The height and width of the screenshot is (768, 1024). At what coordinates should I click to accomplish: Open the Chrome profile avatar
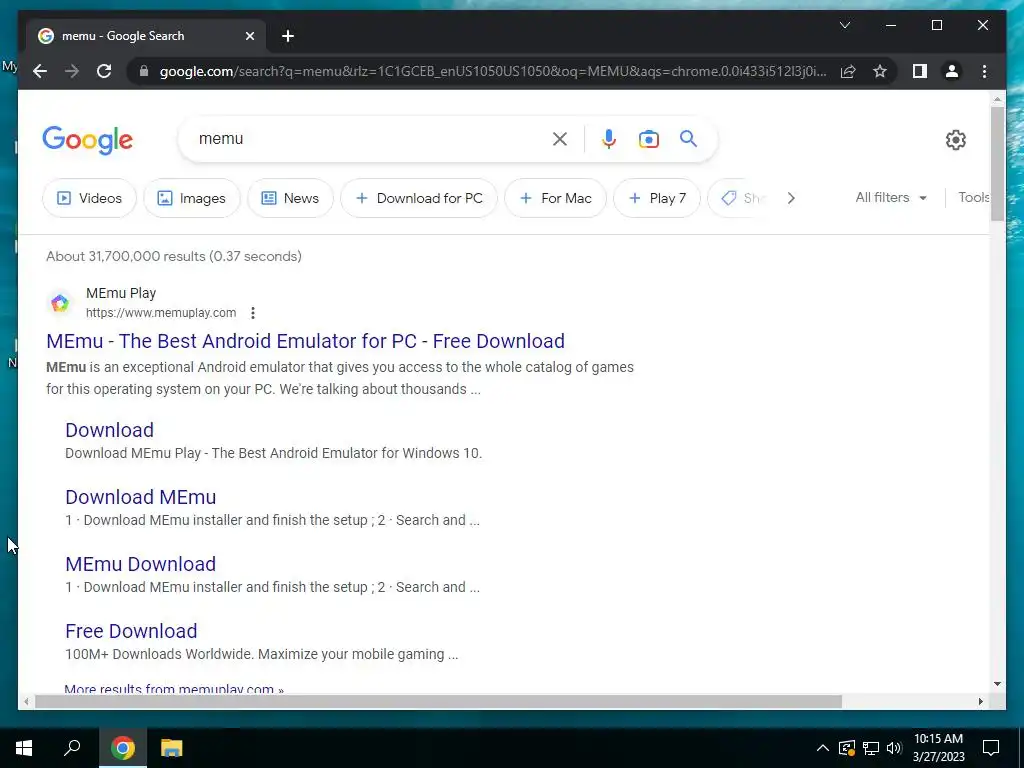[x=952, y=71]
